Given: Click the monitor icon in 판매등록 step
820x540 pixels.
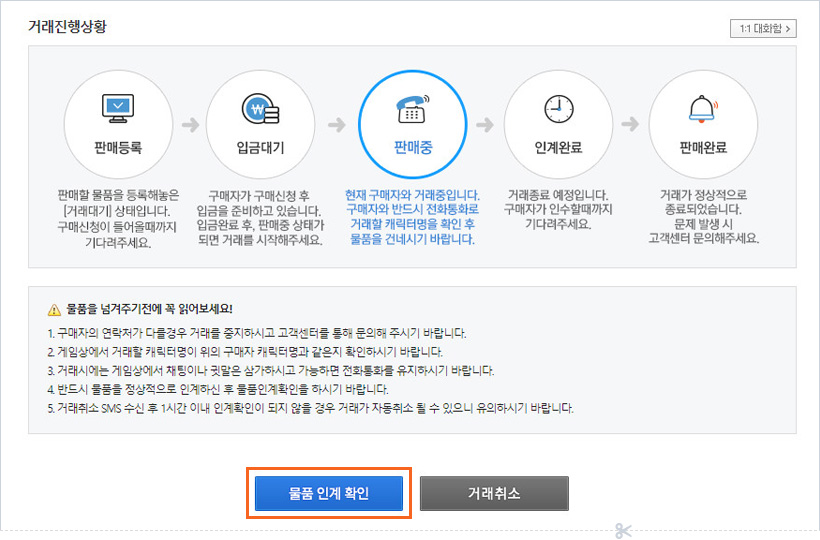Looking at the screenshot, I should click(118, 108).
